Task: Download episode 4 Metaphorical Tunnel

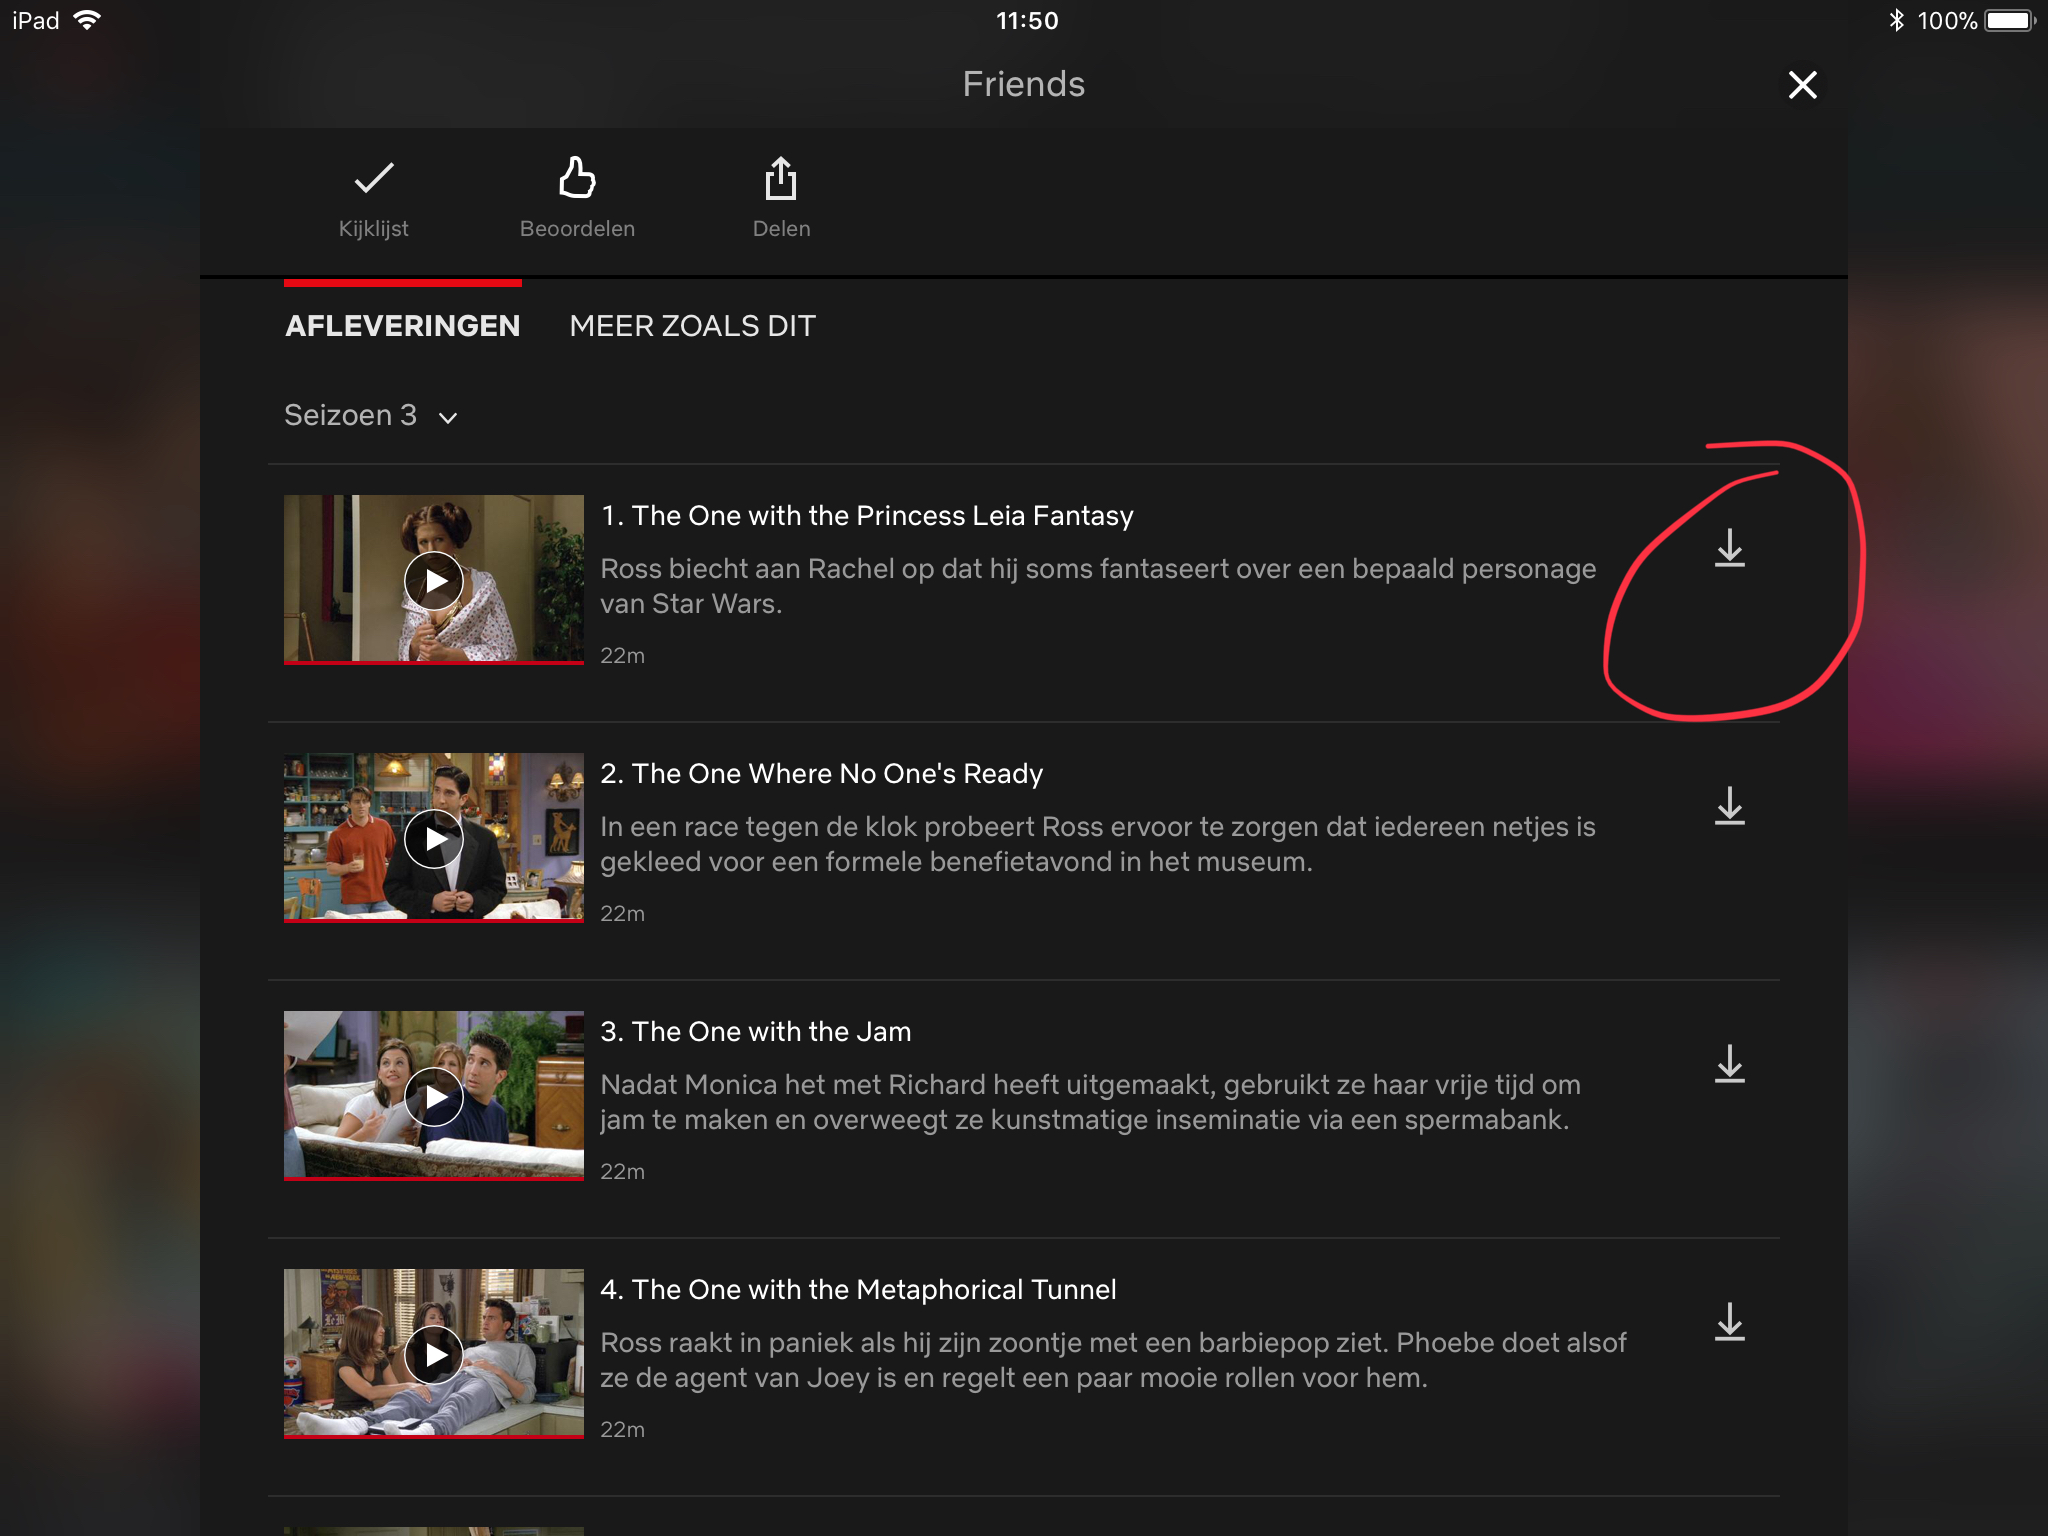Action: click(1729, 1322)
